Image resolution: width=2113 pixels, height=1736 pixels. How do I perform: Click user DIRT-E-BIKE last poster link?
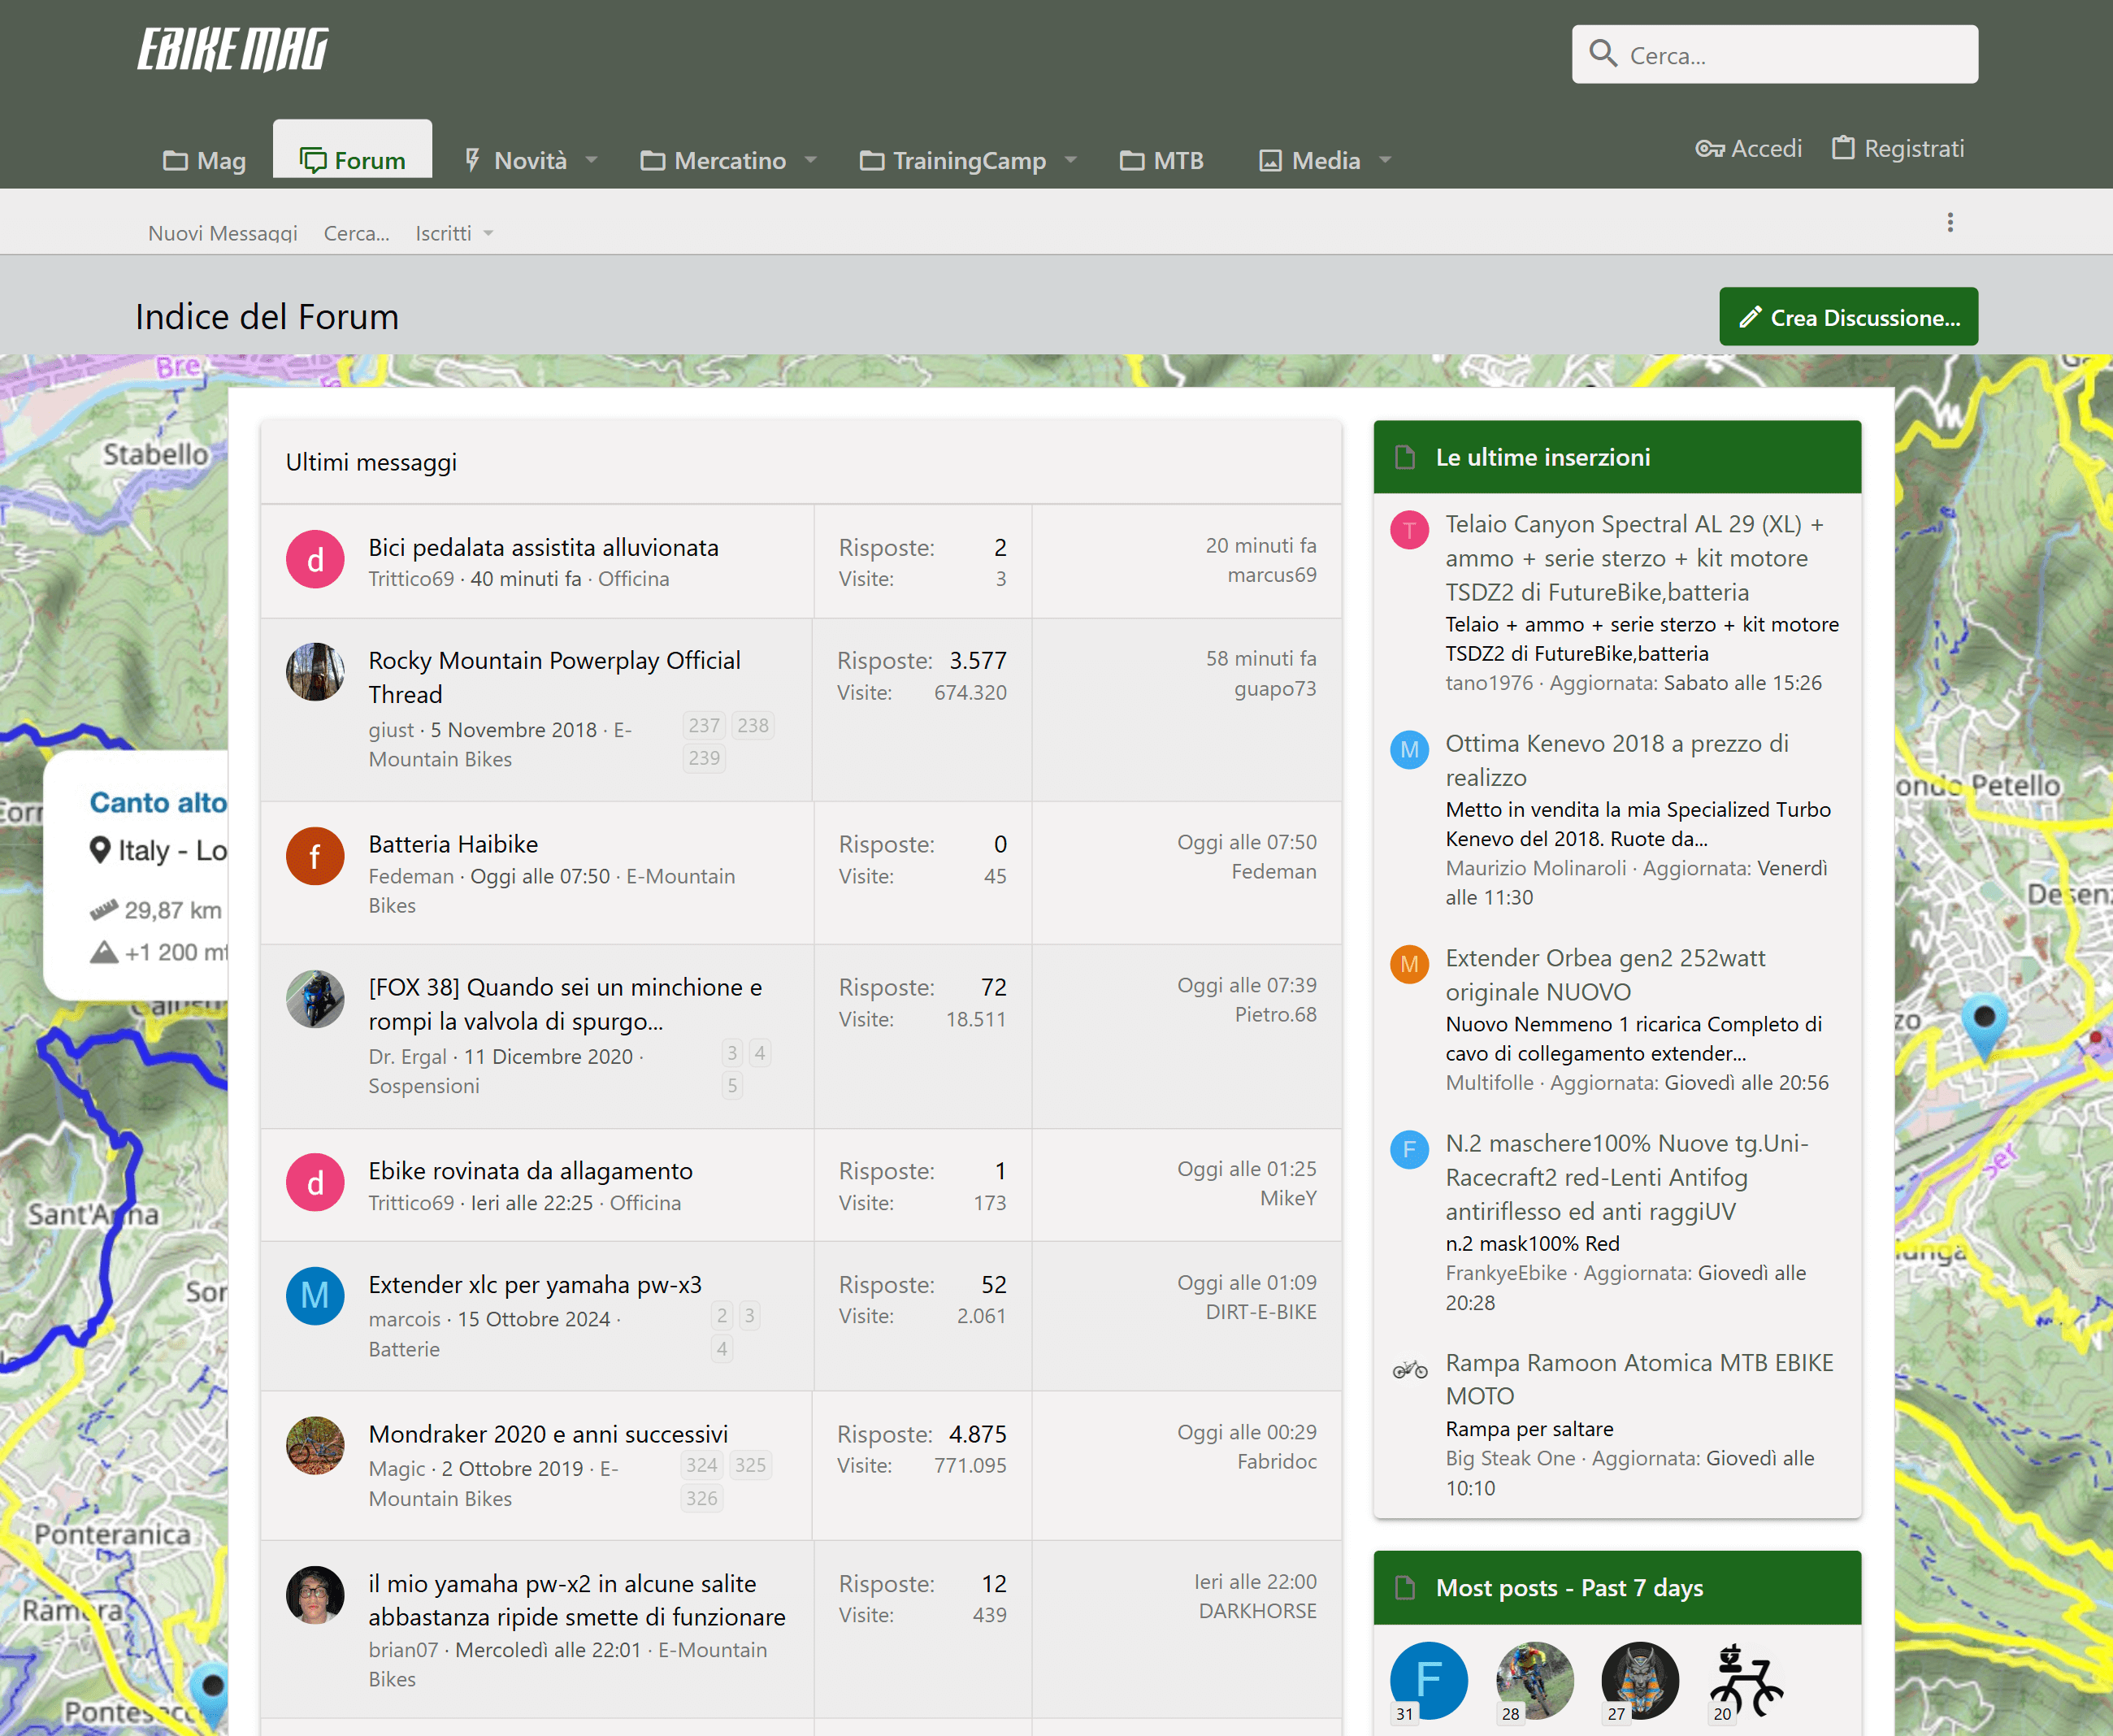(x=1261, y=1312)
